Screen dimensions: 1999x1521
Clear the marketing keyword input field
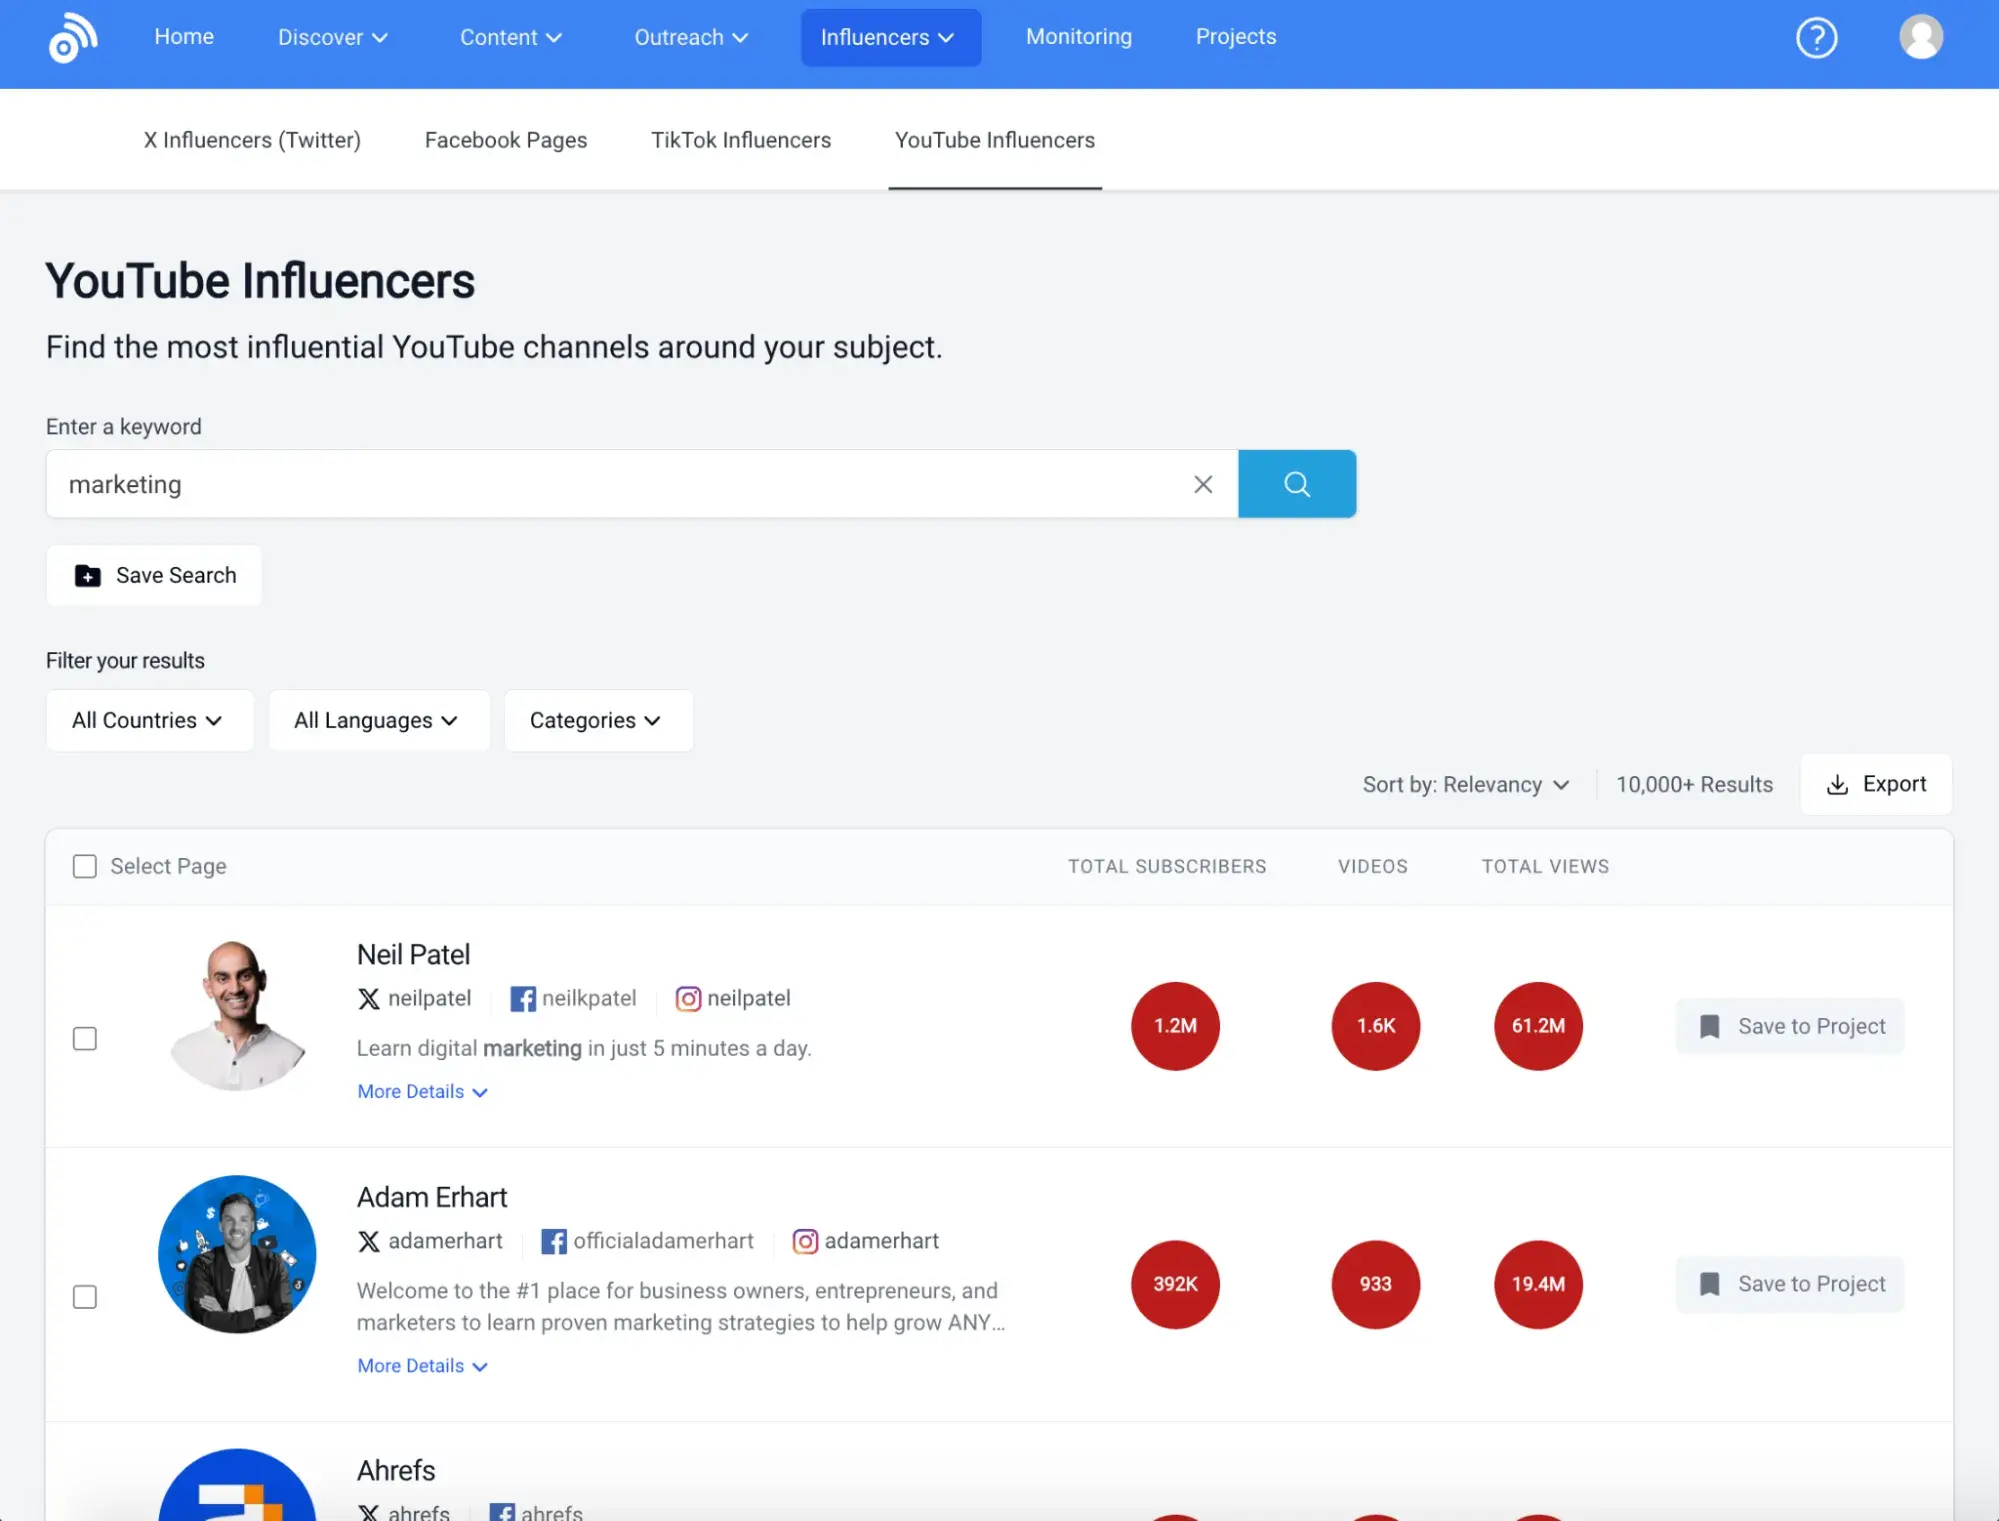coord(1205,483)
